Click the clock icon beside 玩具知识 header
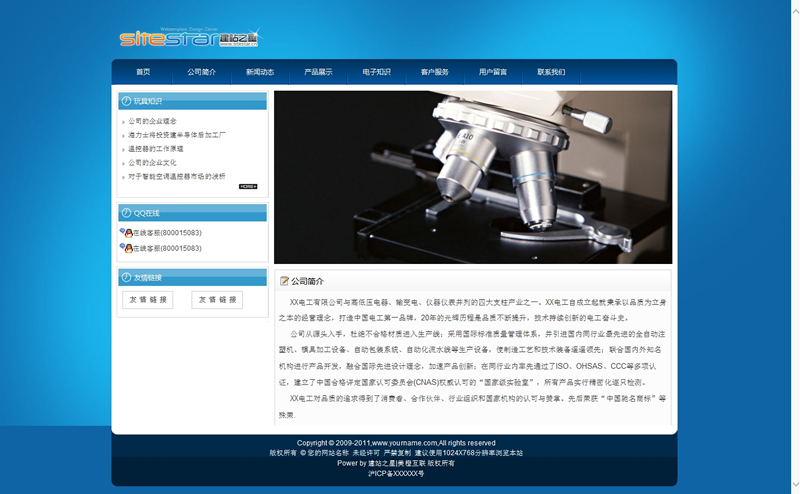 pyautogui.click(x=126, y=101)
